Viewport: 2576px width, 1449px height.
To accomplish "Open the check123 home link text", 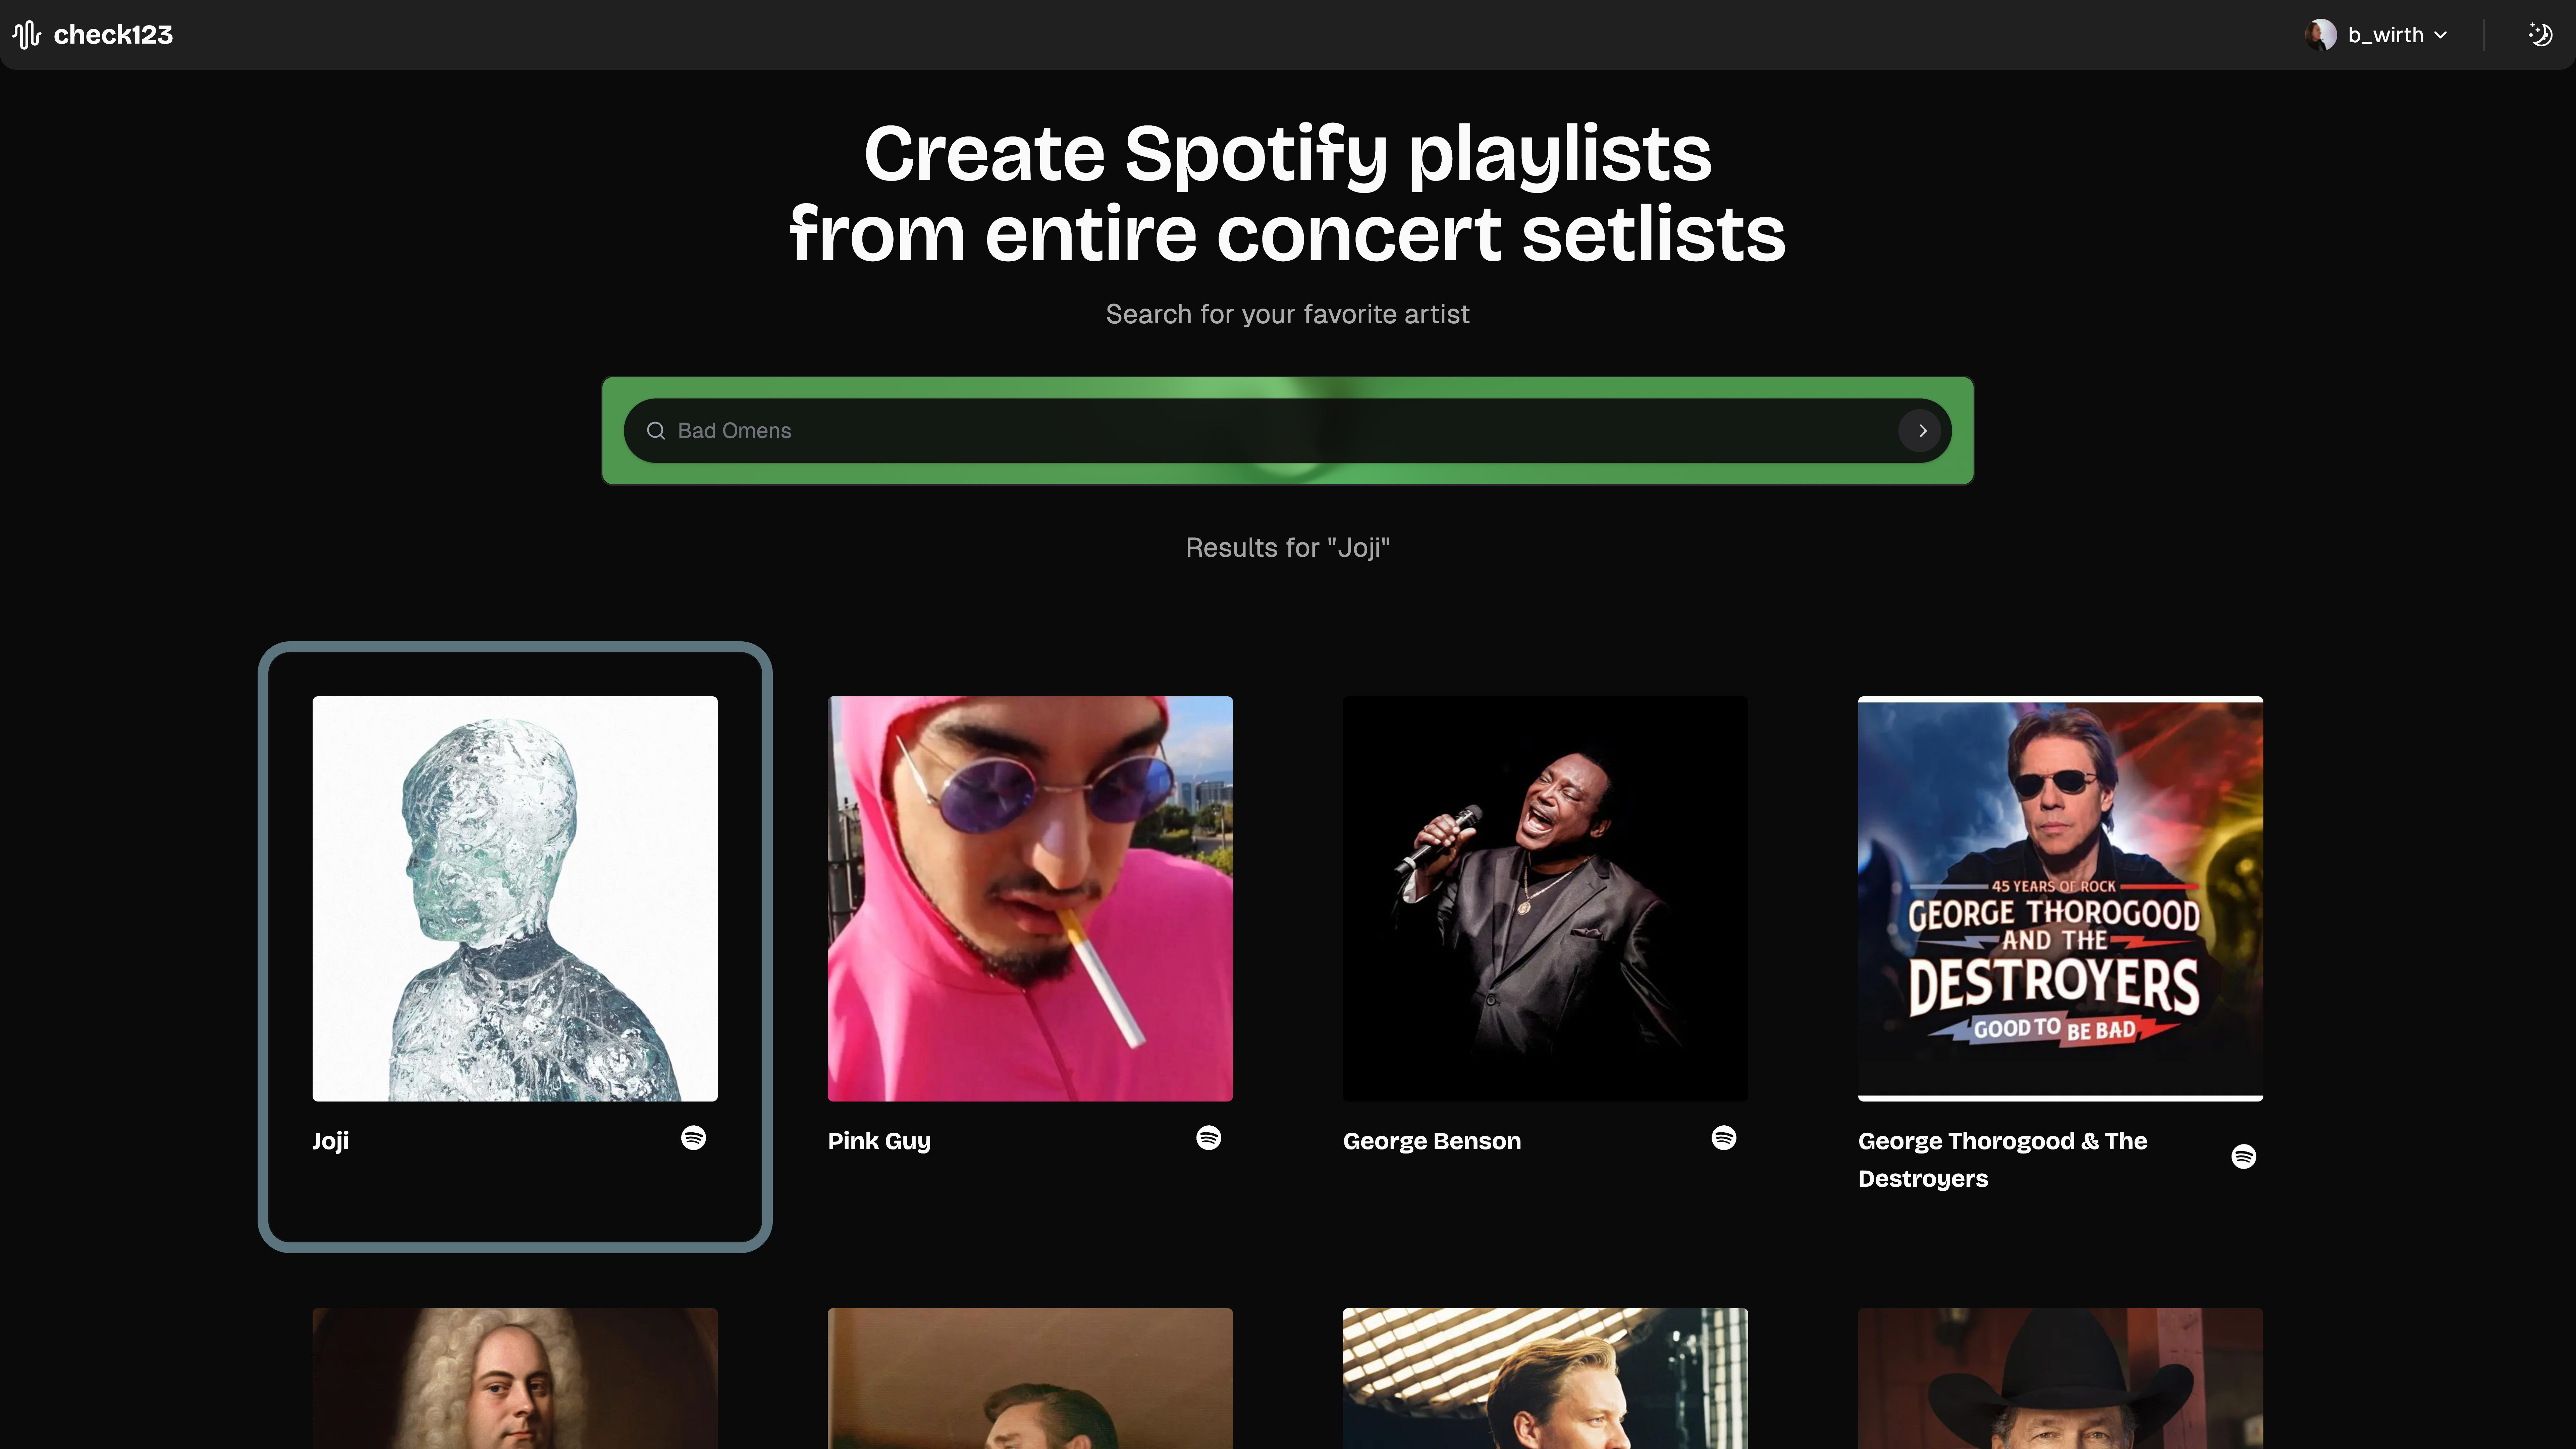I will point(113,35).
